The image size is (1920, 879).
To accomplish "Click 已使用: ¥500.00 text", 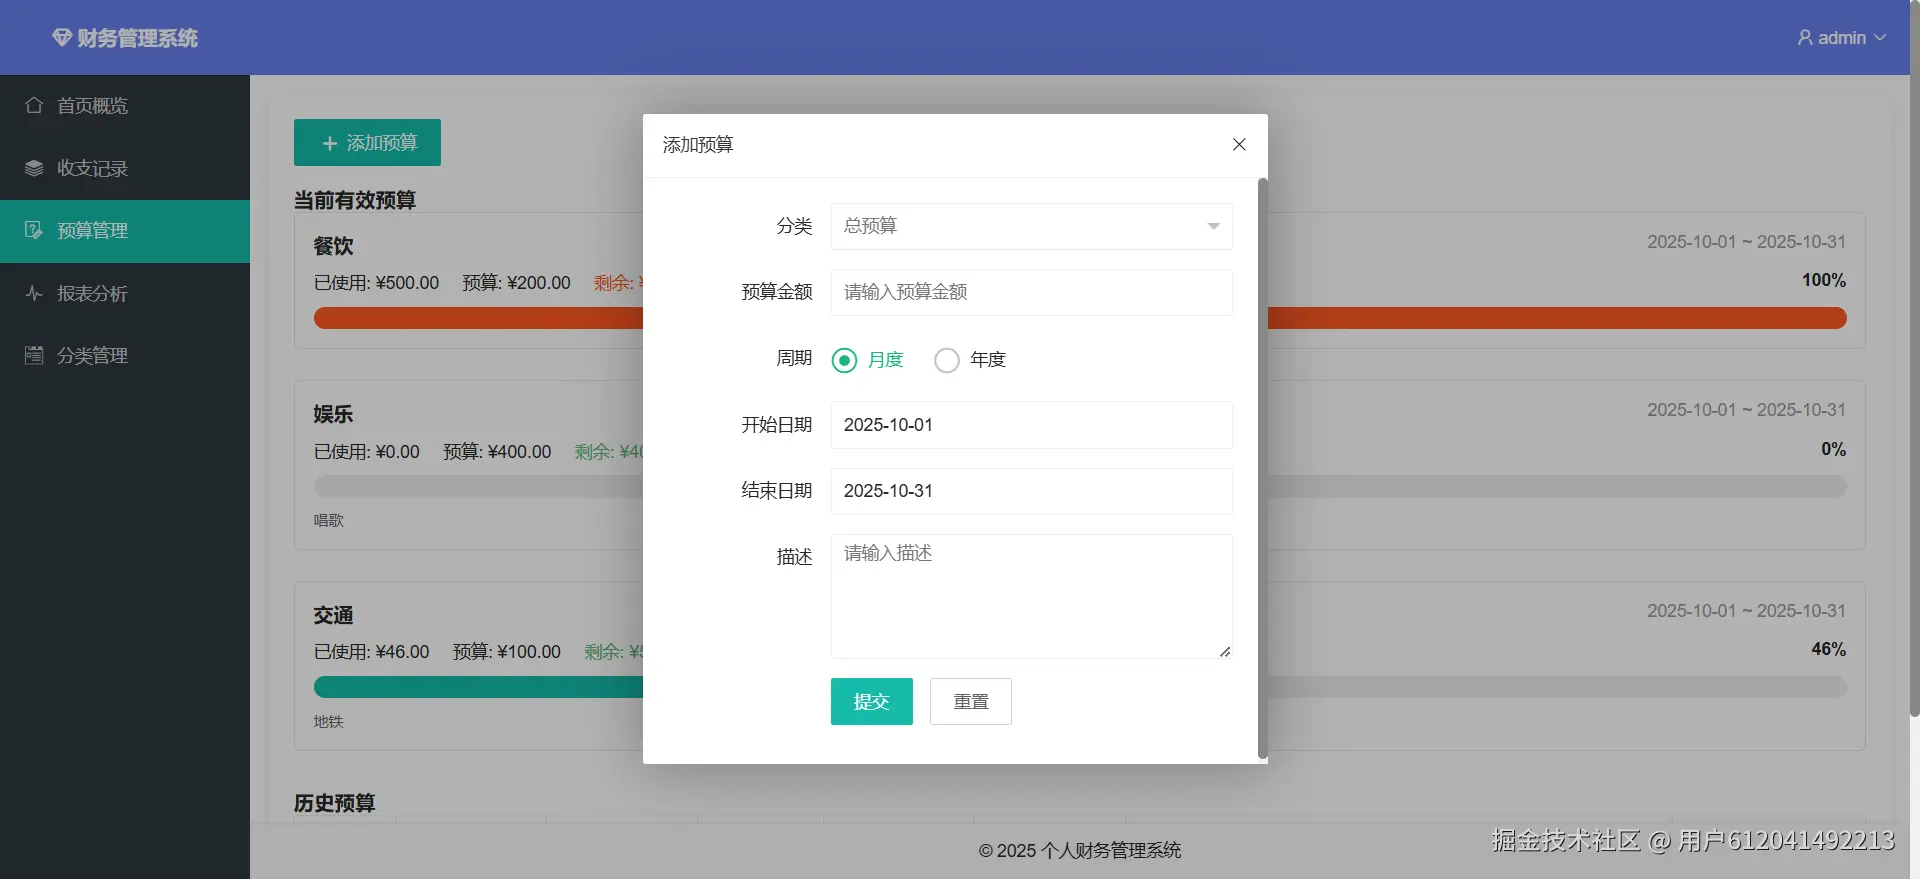I will point(377,283).
